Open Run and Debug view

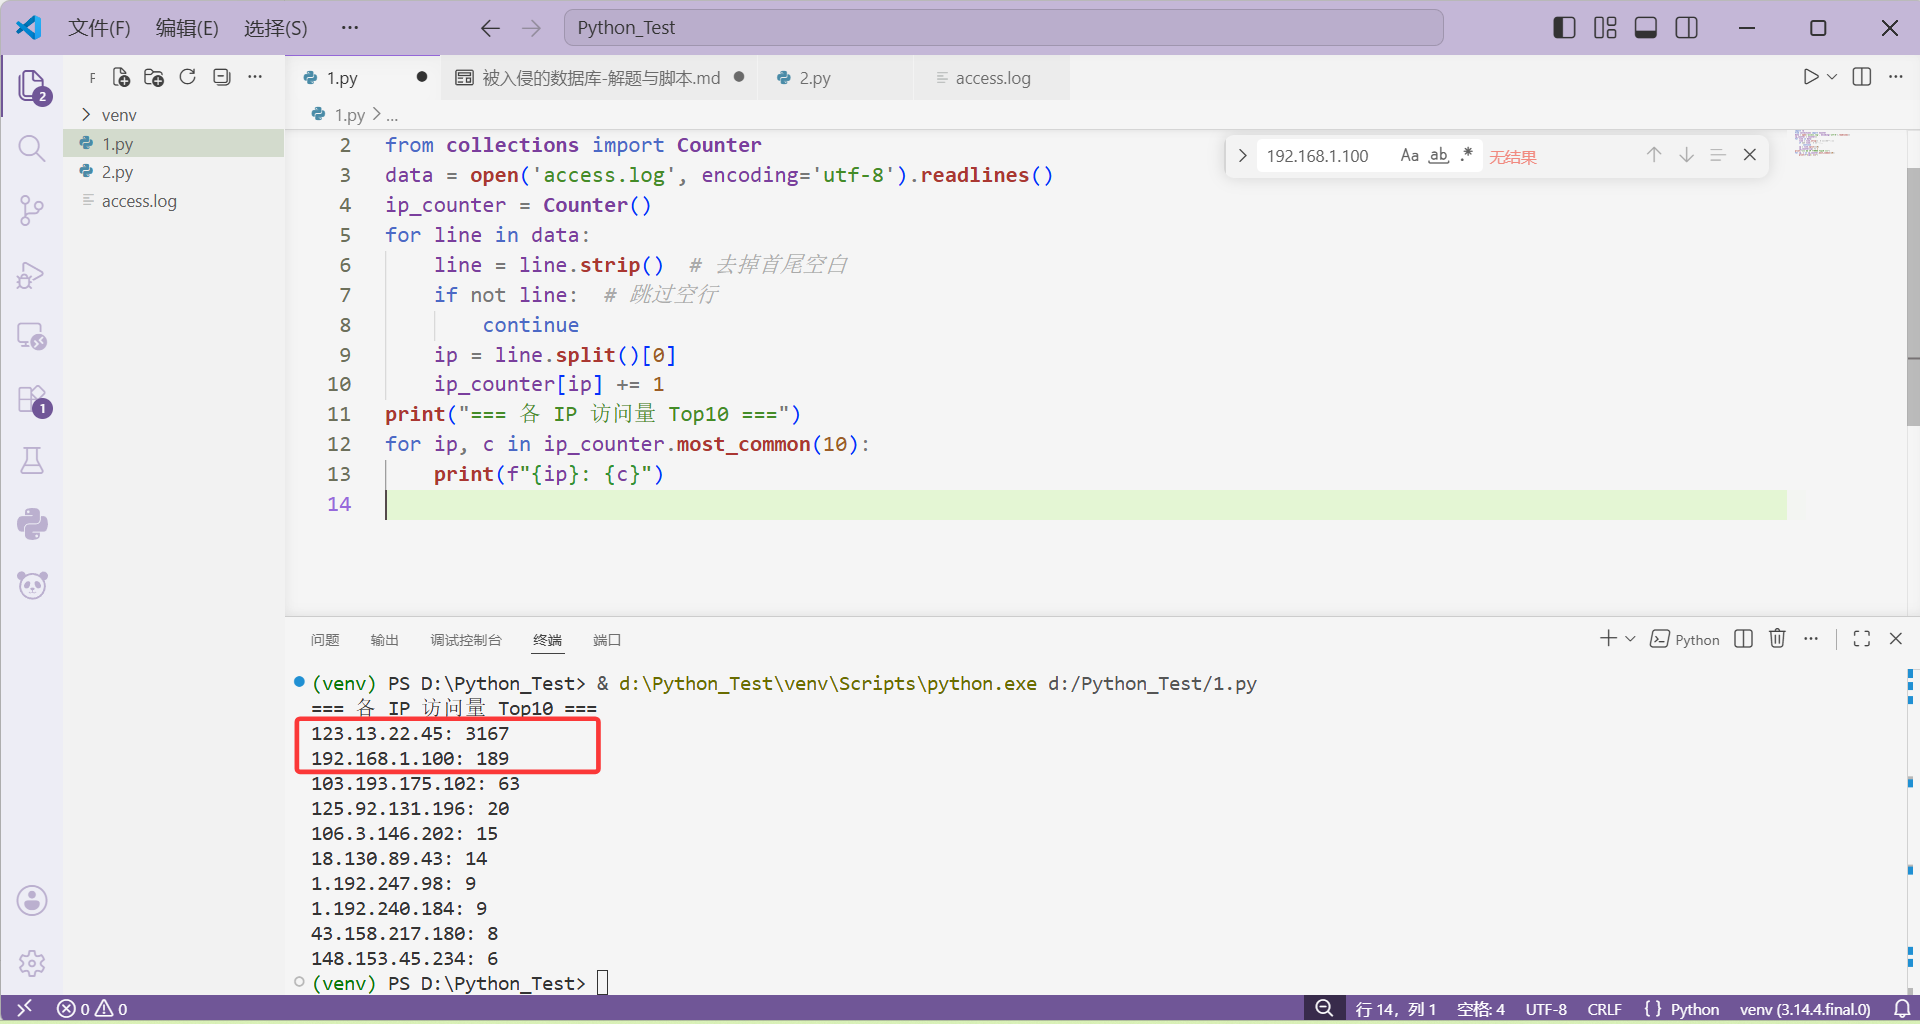32,274
